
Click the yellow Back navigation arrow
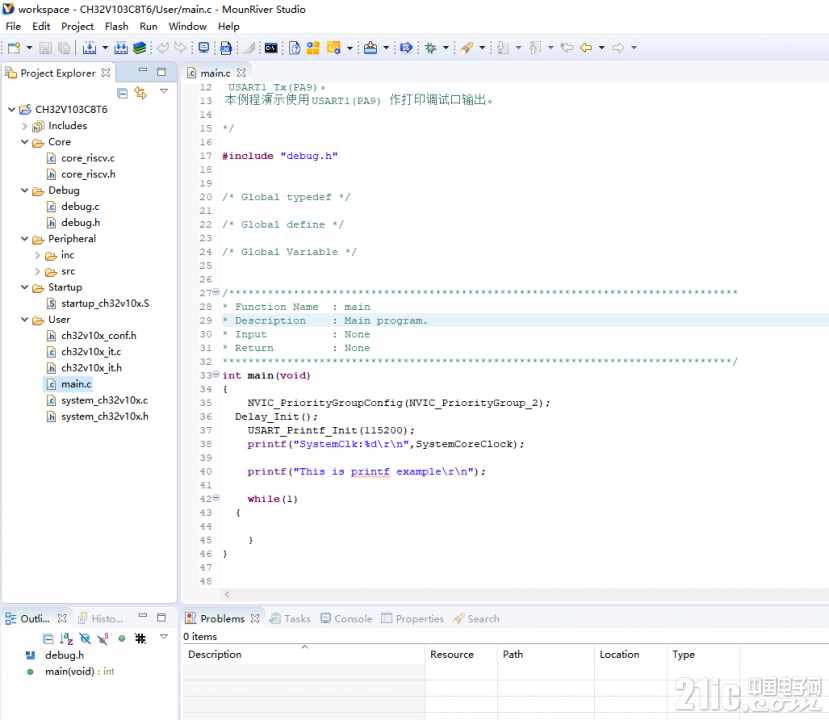[x=586, y=48]
